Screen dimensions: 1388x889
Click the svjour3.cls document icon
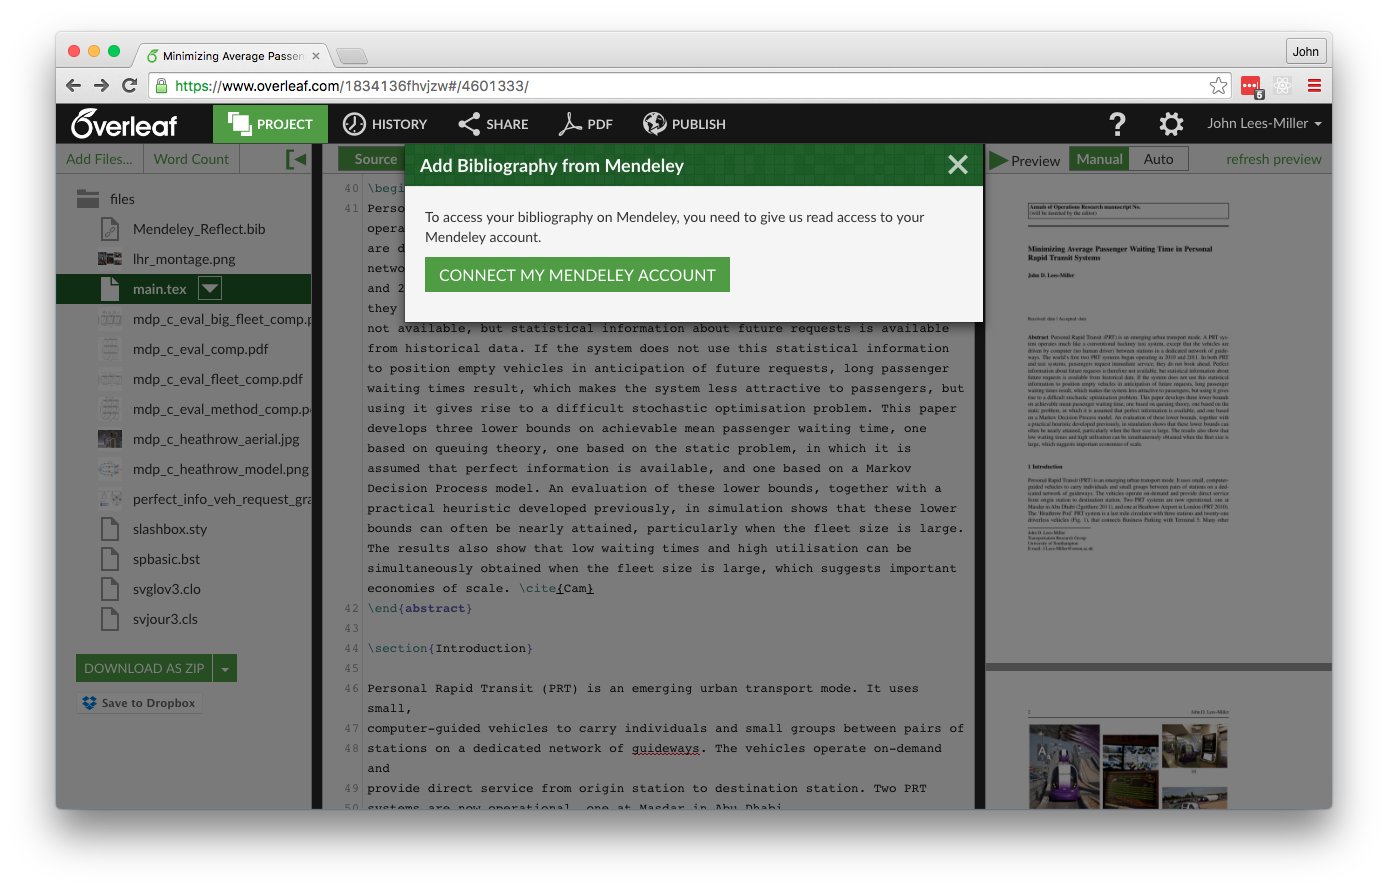click(110, 619)
